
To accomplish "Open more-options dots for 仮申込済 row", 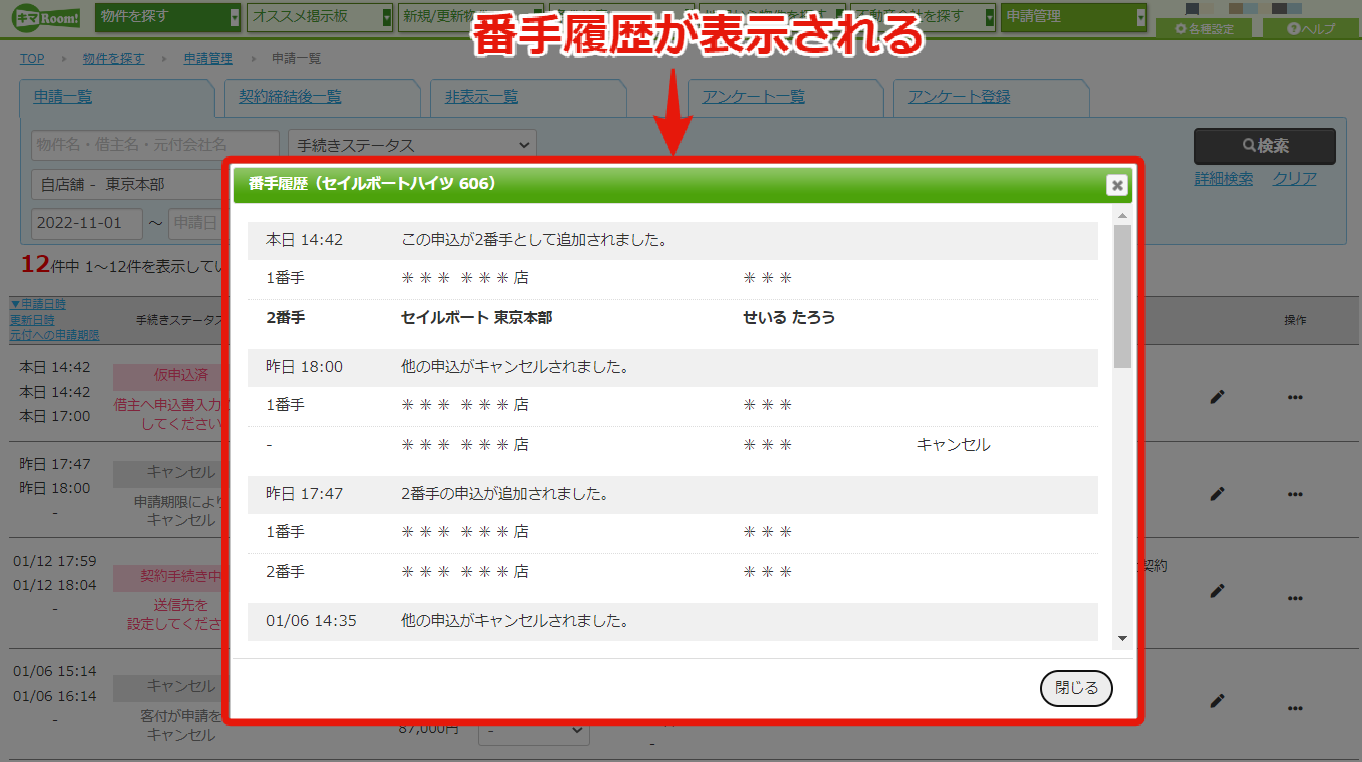I will pyautogui.click(x=1295, y=397).
